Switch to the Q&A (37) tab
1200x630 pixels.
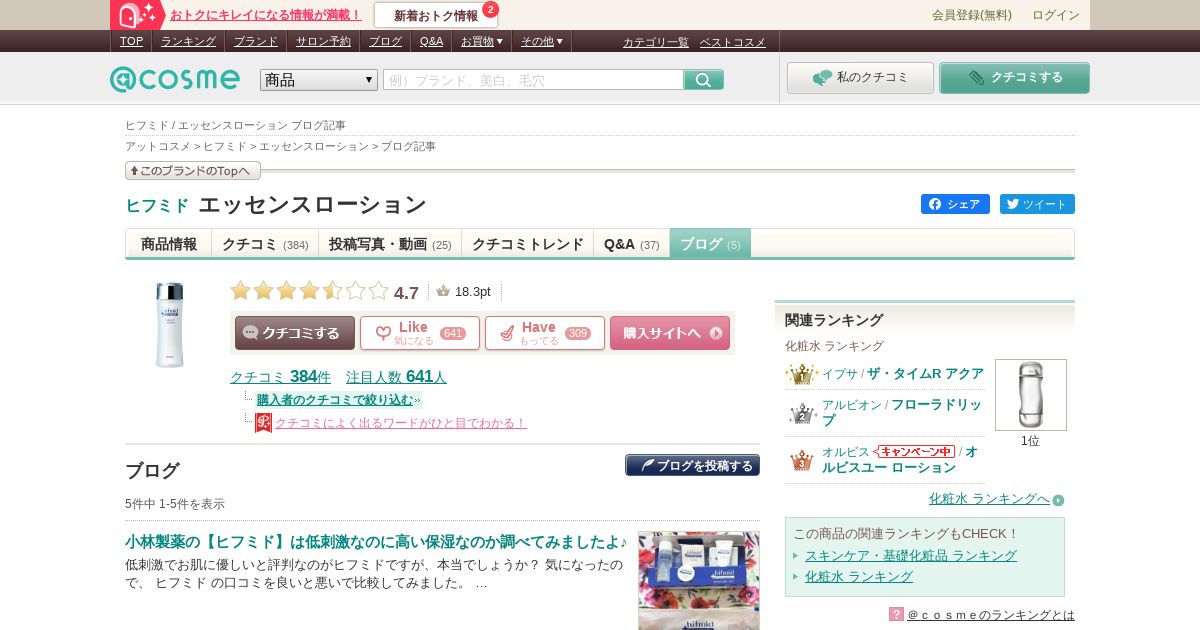point(632,244)
